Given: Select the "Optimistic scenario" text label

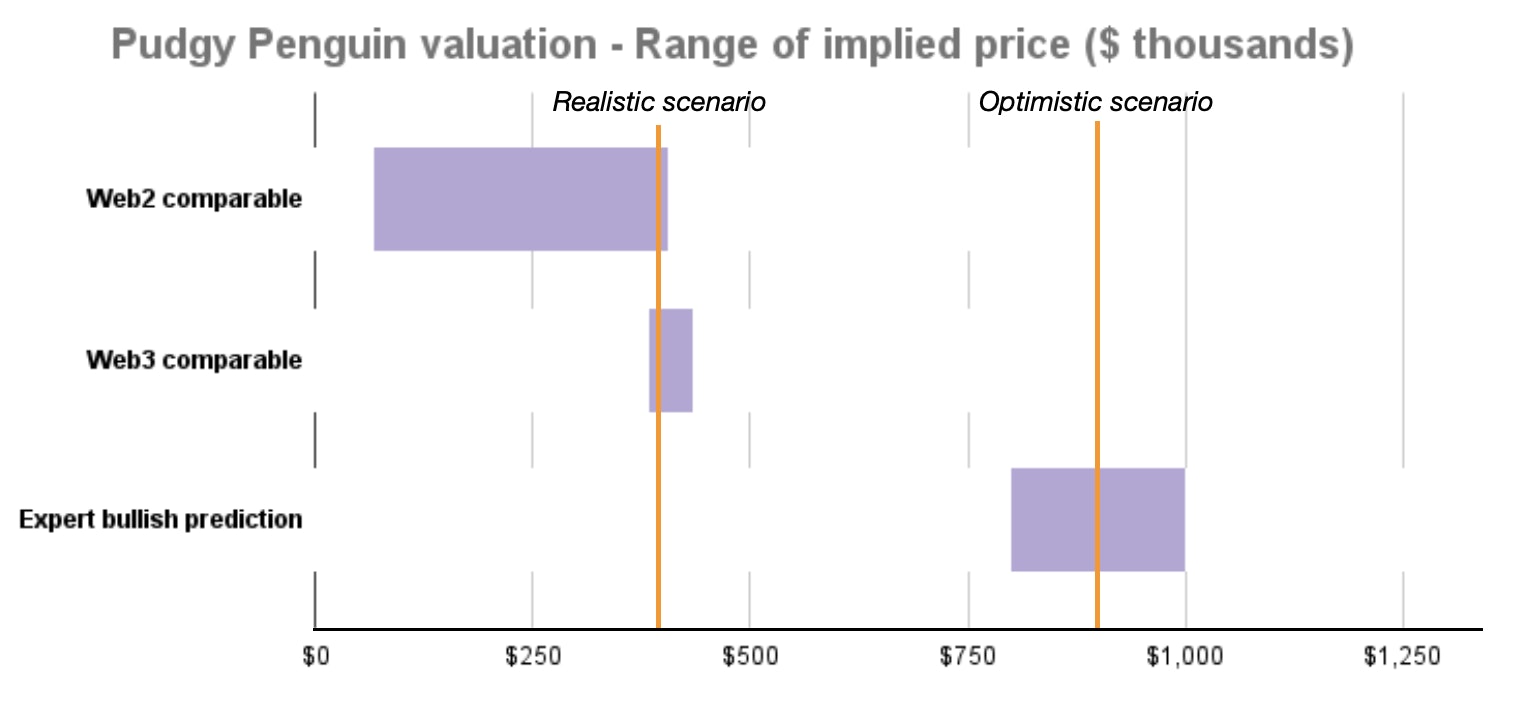Looking at the screenshot, I should (1095, 102).
